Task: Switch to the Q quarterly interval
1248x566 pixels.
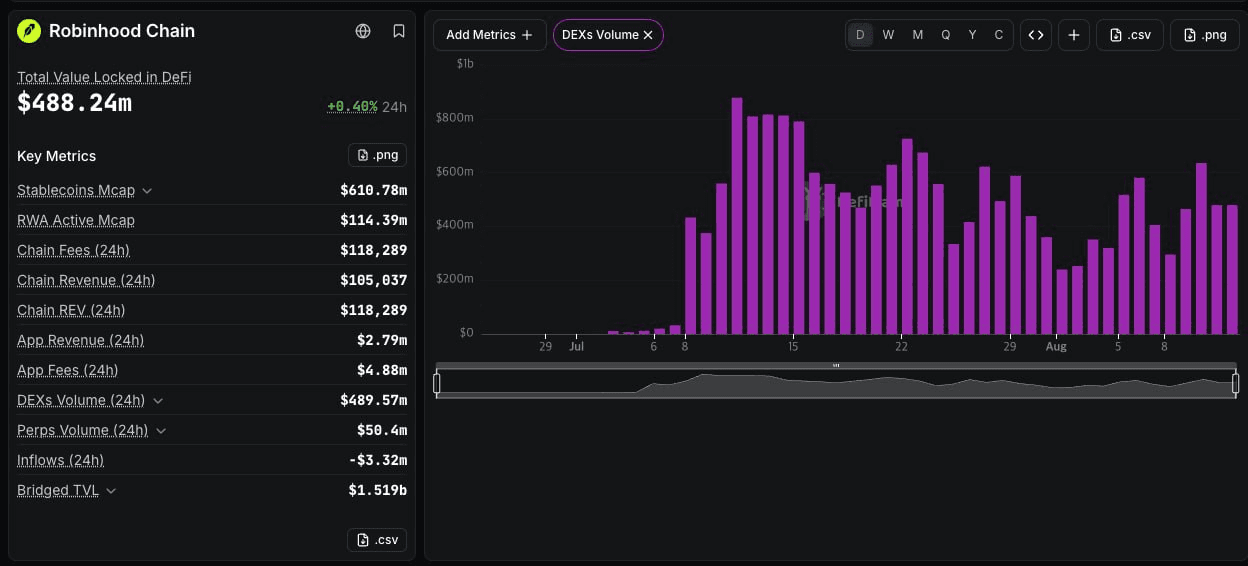Action: click(945, 35)
